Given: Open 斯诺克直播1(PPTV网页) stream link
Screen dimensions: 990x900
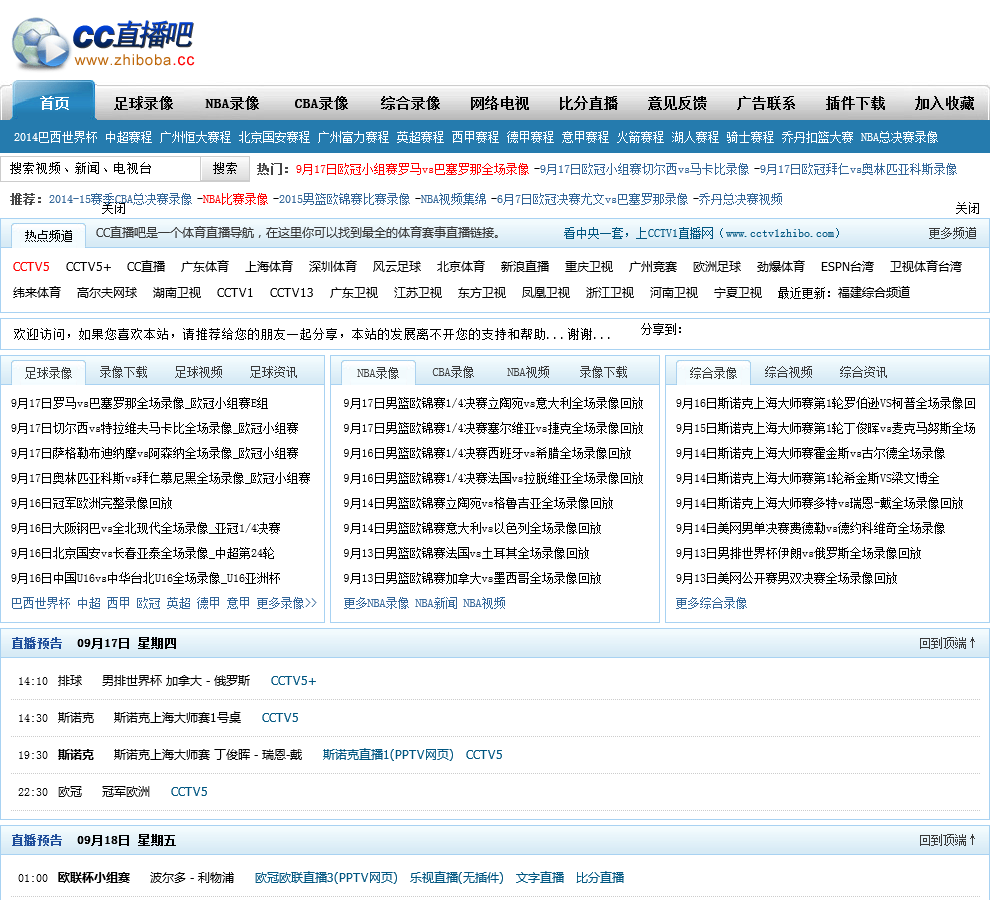Looking at the screenshot, I should [x=388, y=755].
